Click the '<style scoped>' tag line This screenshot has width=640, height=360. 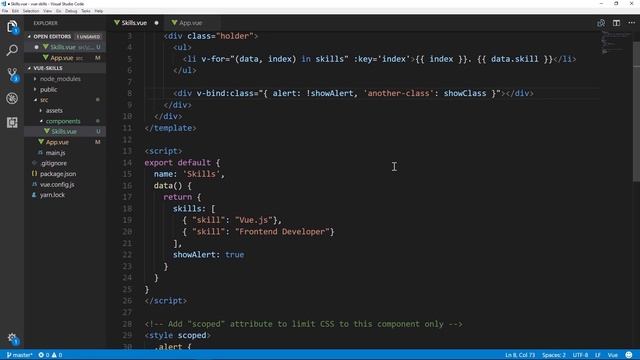pos(178,335)
